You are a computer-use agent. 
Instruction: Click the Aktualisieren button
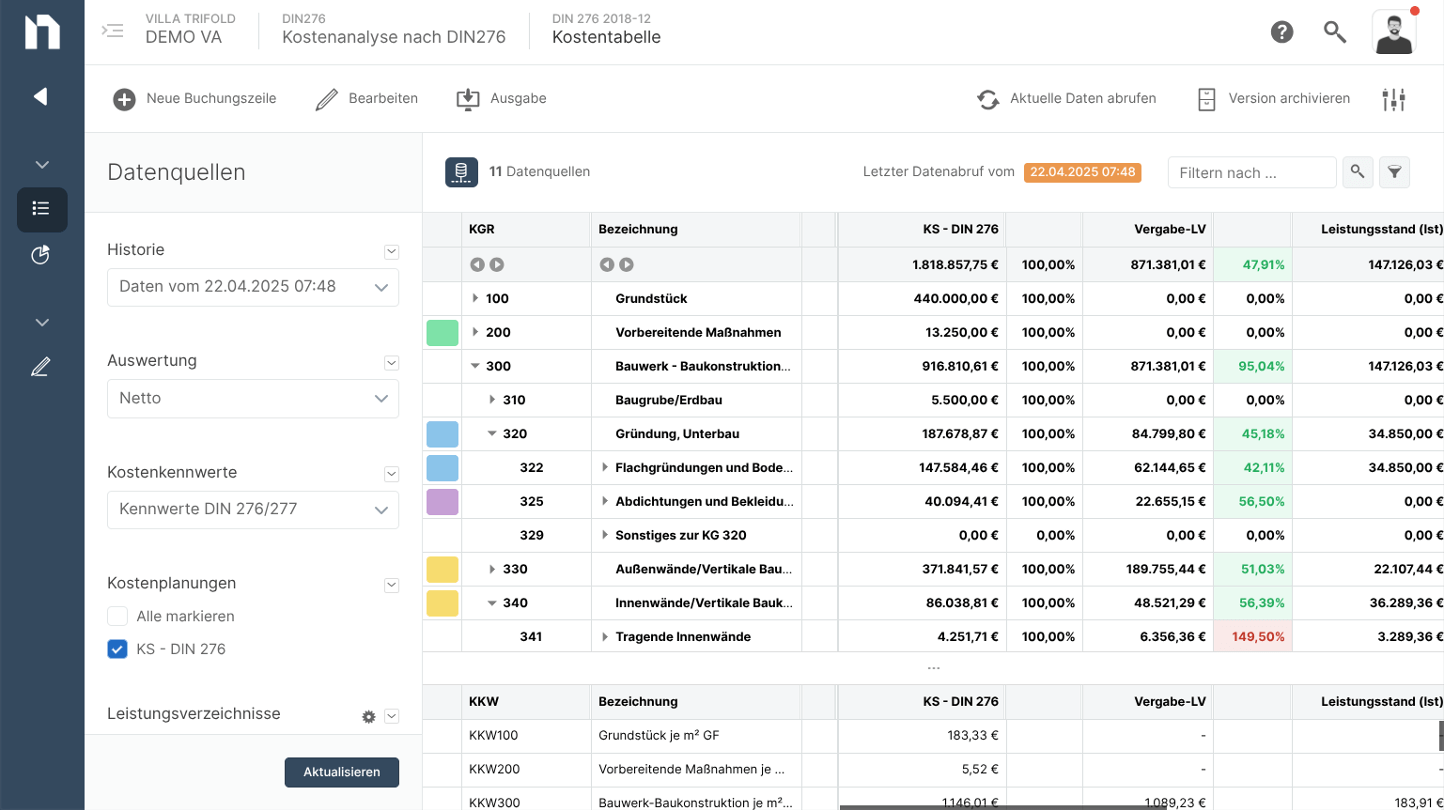pyautogui.click(x=342, y=772)
